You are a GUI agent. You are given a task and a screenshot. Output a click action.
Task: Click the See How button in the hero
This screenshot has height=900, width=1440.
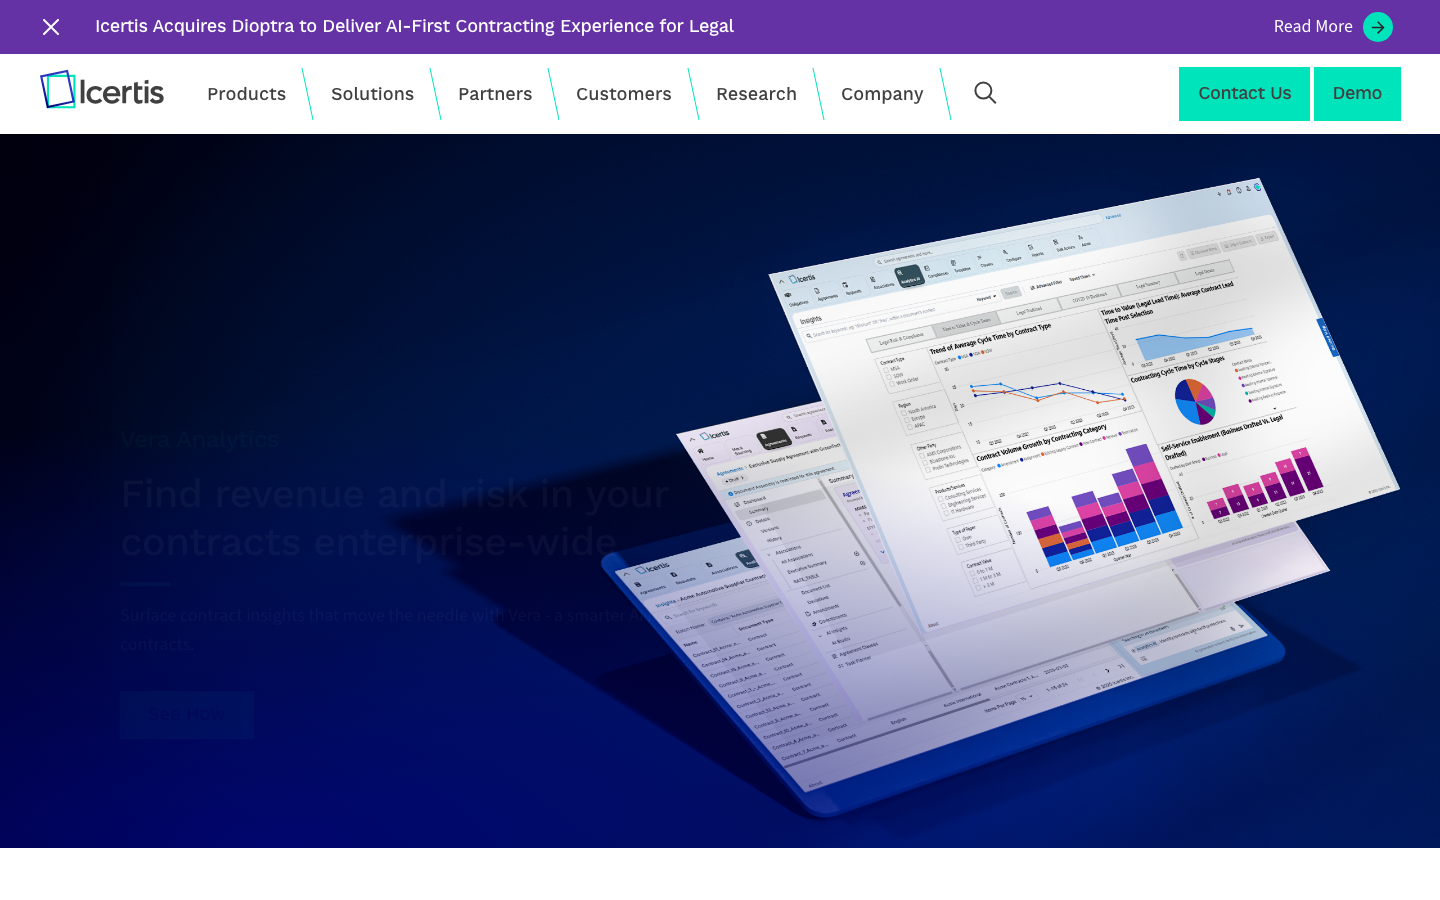click(x=187, y=714)
